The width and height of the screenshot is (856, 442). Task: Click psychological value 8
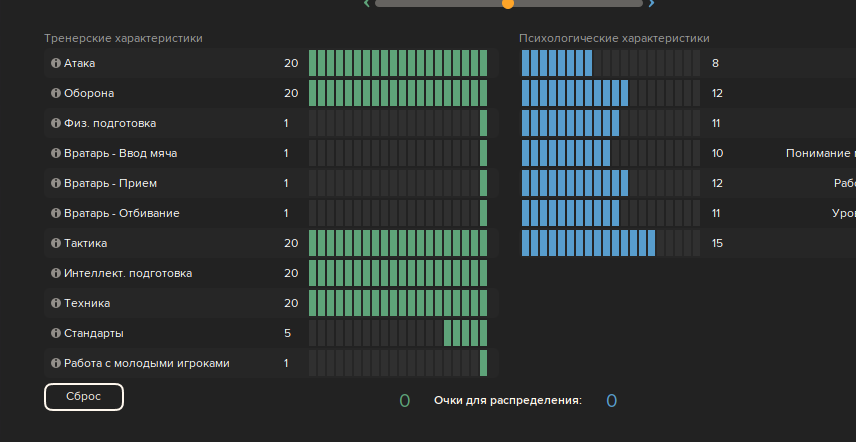pos(715,63)
